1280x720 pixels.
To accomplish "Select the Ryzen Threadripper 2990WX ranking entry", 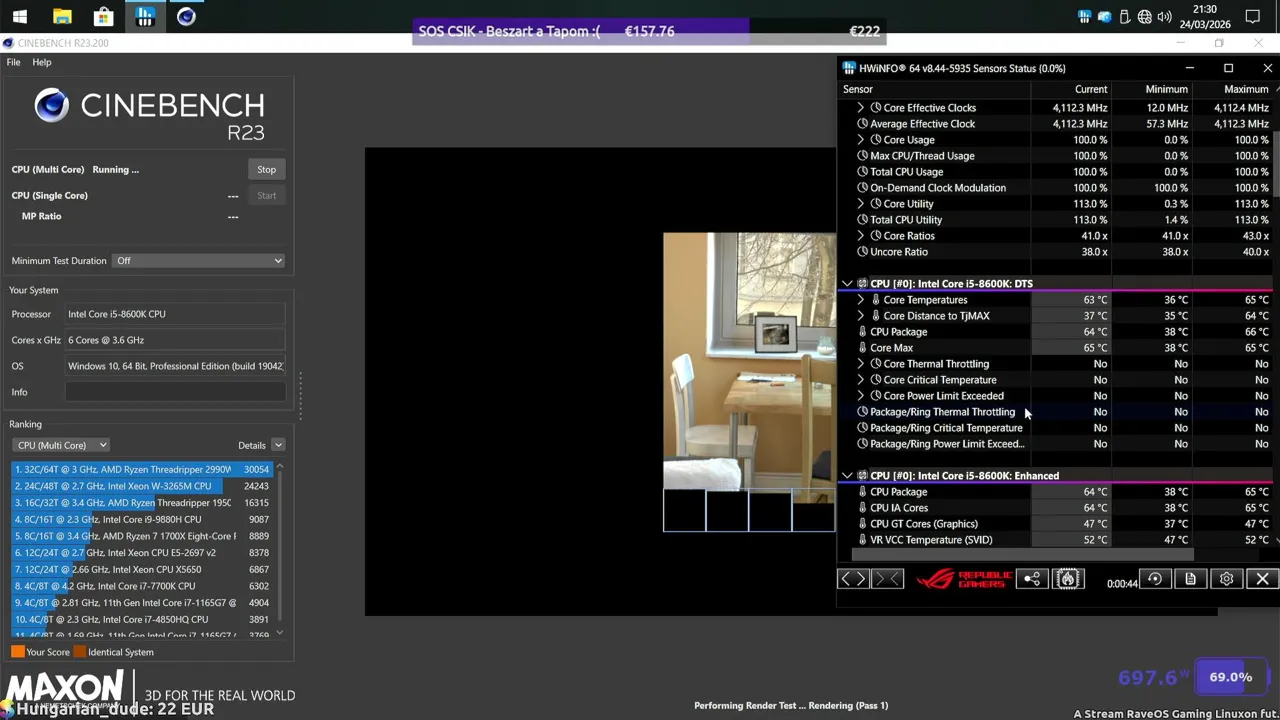I will pyautogui.click(x=141, y=469).
